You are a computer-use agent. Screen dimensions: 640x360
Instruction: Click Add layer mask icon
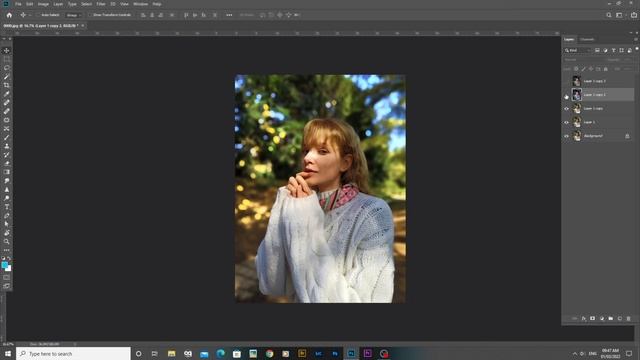coord(593,318)
